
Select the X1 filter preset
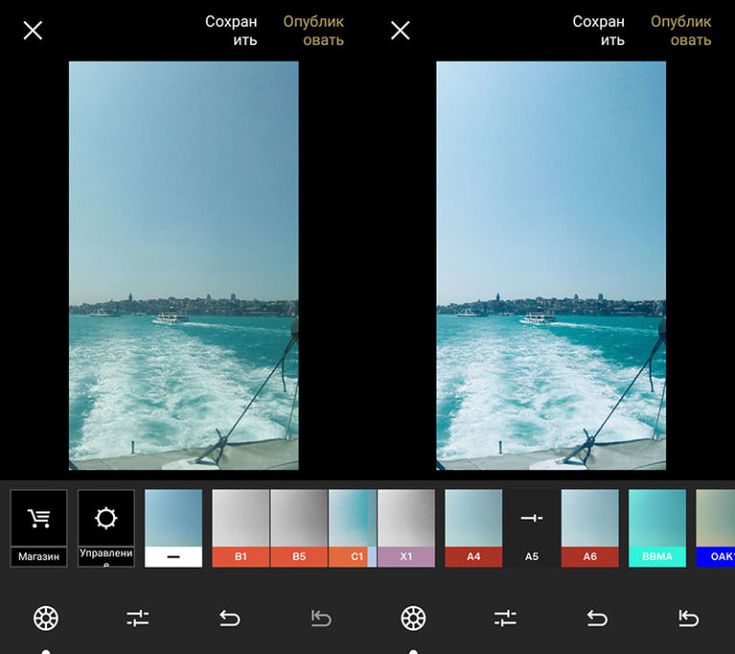406,527
